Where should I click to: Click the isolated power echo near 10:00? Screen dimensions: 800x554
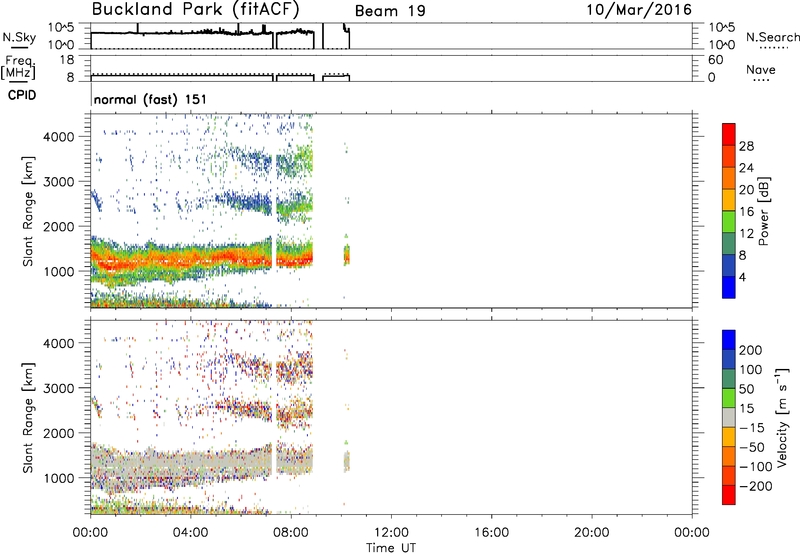(x=347, y=254)
